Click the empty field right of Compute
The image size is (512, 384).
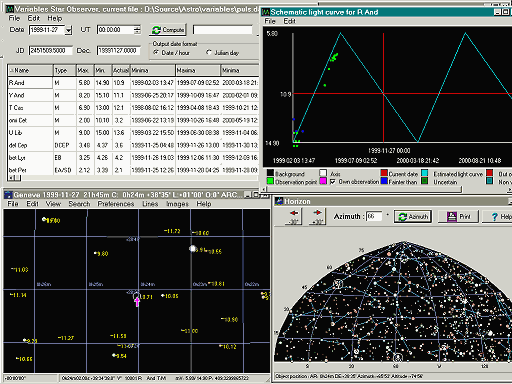coord(223,30)
